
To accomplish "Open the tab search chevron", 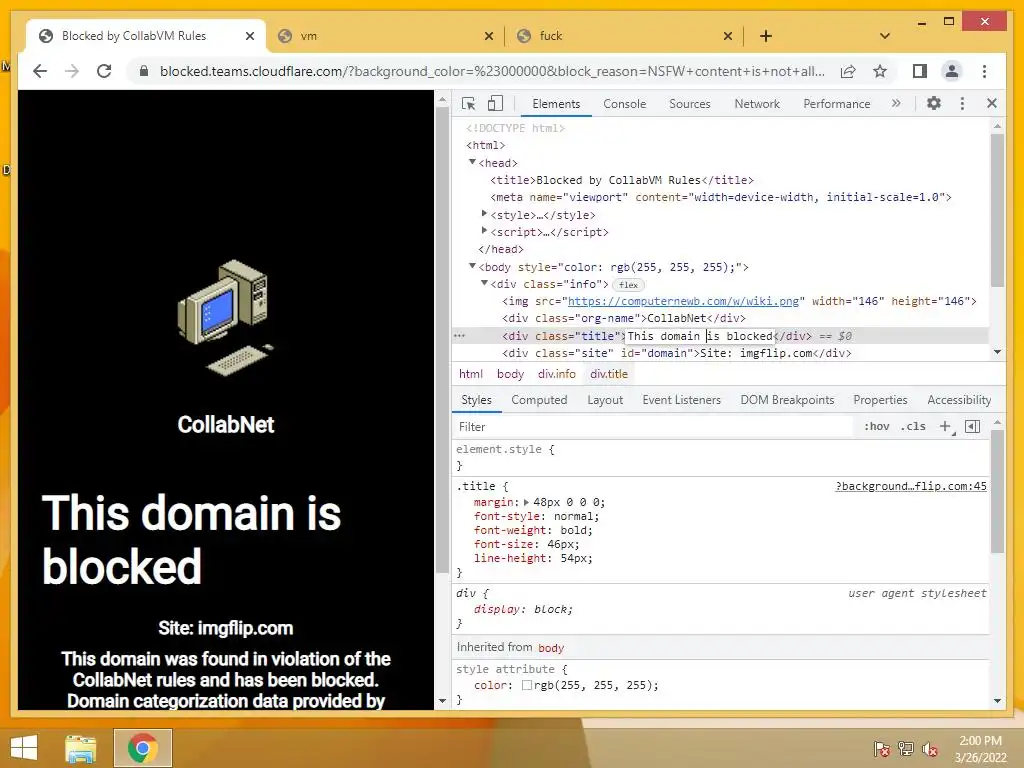I will (884, 36).
